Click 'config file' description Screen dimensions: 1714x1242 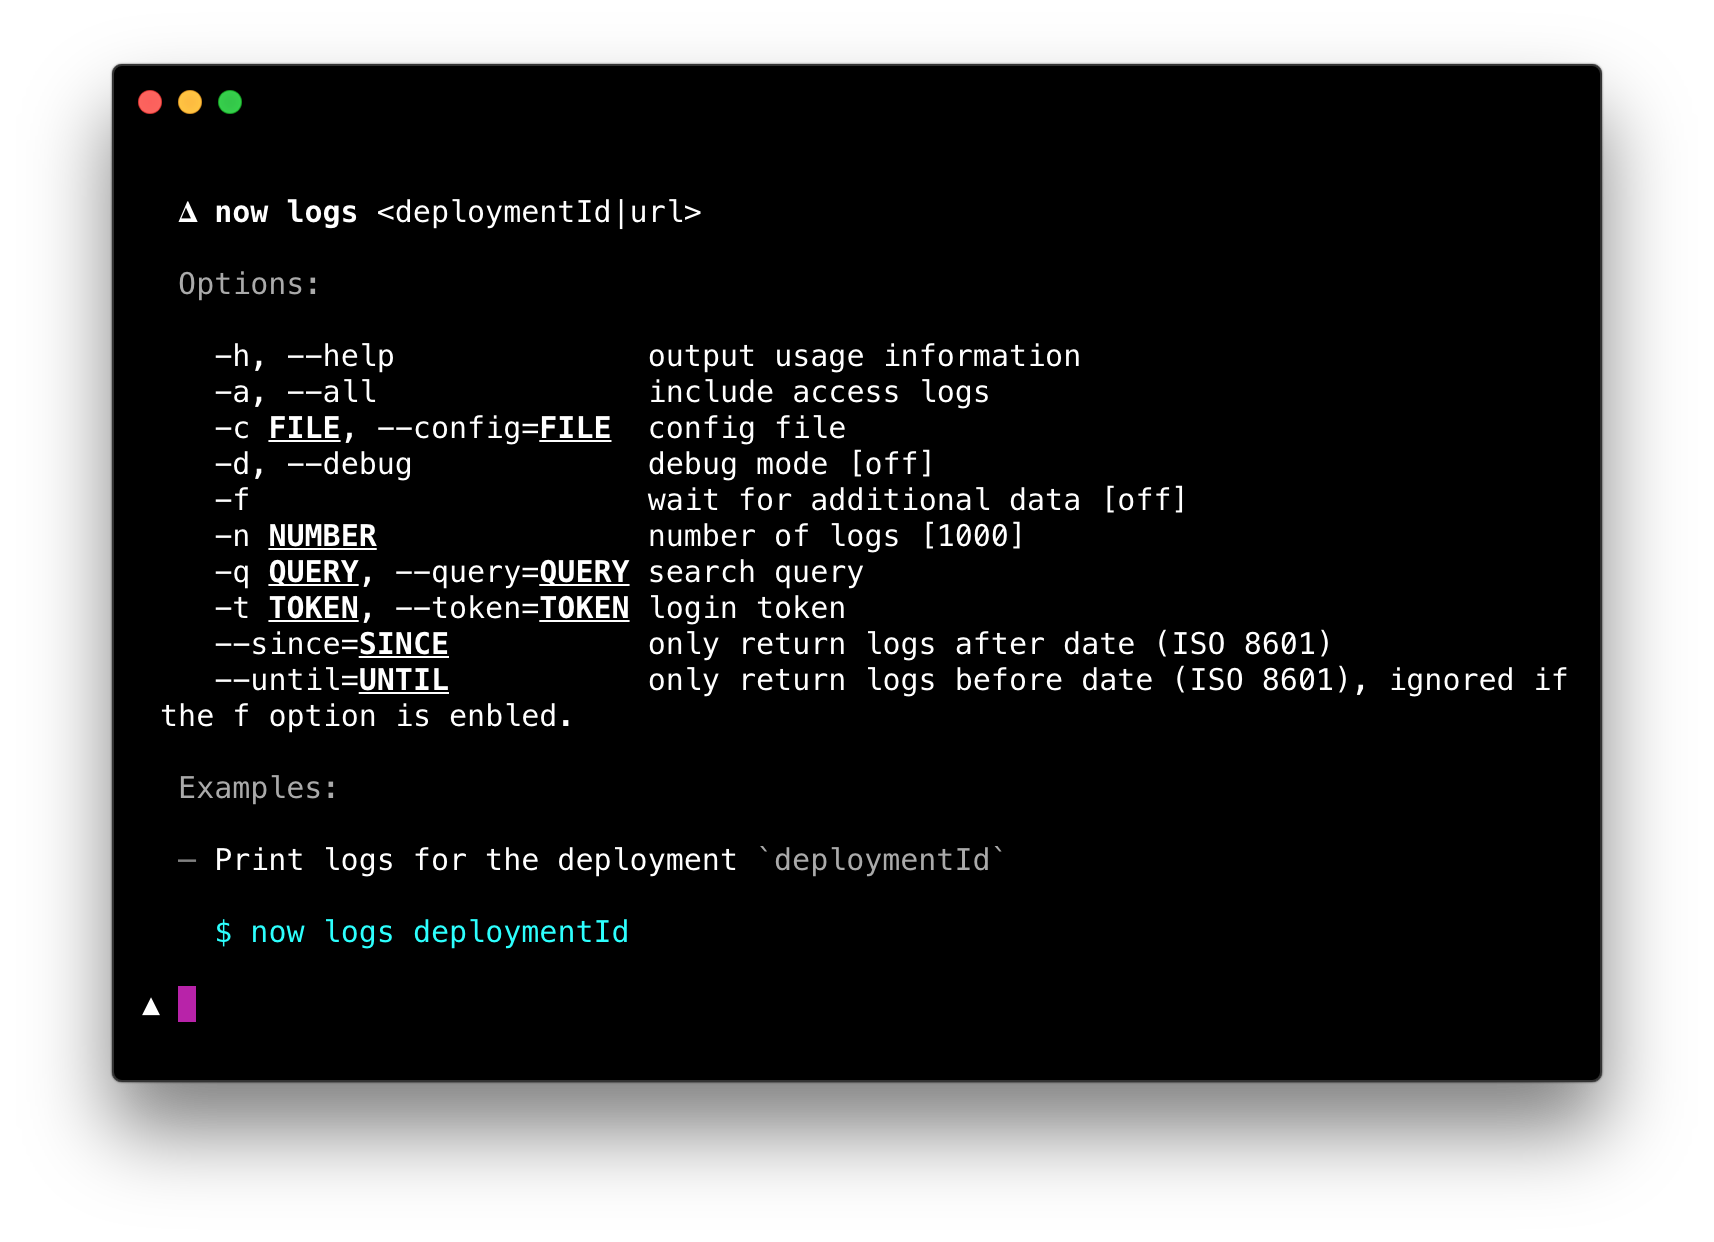pos(747,428)
